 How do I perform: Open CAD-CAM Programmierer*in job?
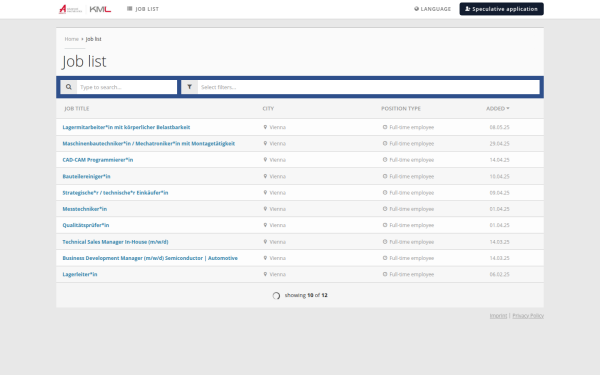[x=98, y=160]
